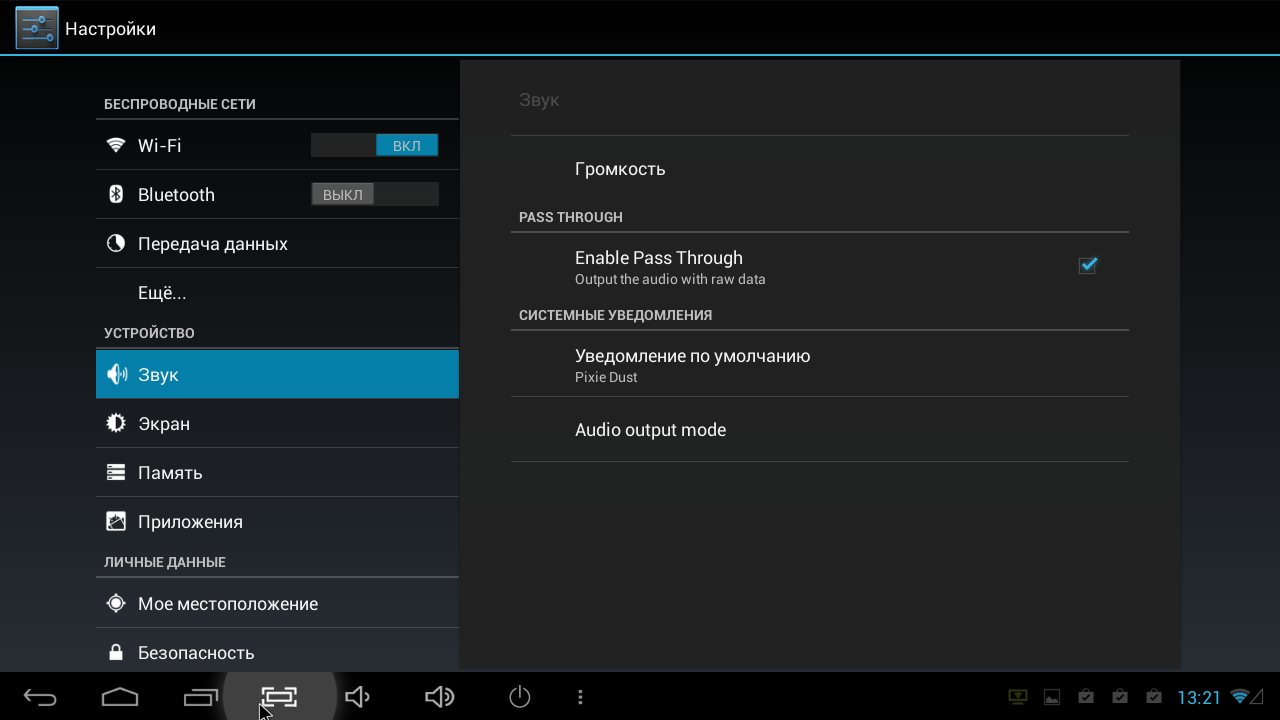The image size is (1280, 720).
Task: Turn on the Bluetooth switch
Action: (375, 194)
